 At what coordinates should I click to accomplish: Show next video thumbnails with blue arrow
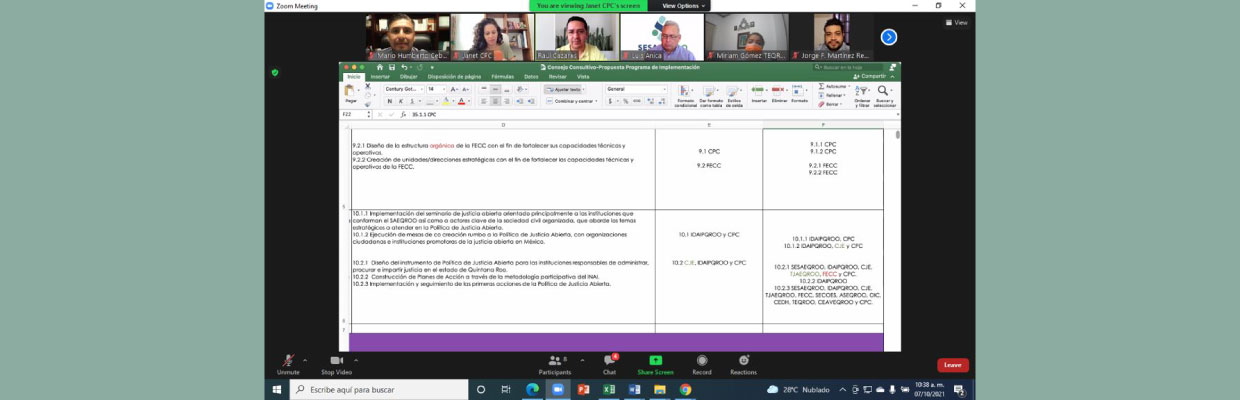point(888,37)
